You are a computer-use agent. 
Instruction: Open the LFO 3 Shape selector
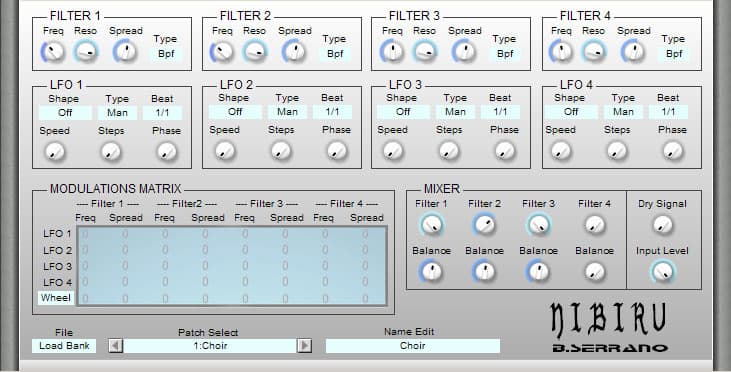(x=403, y=112)
